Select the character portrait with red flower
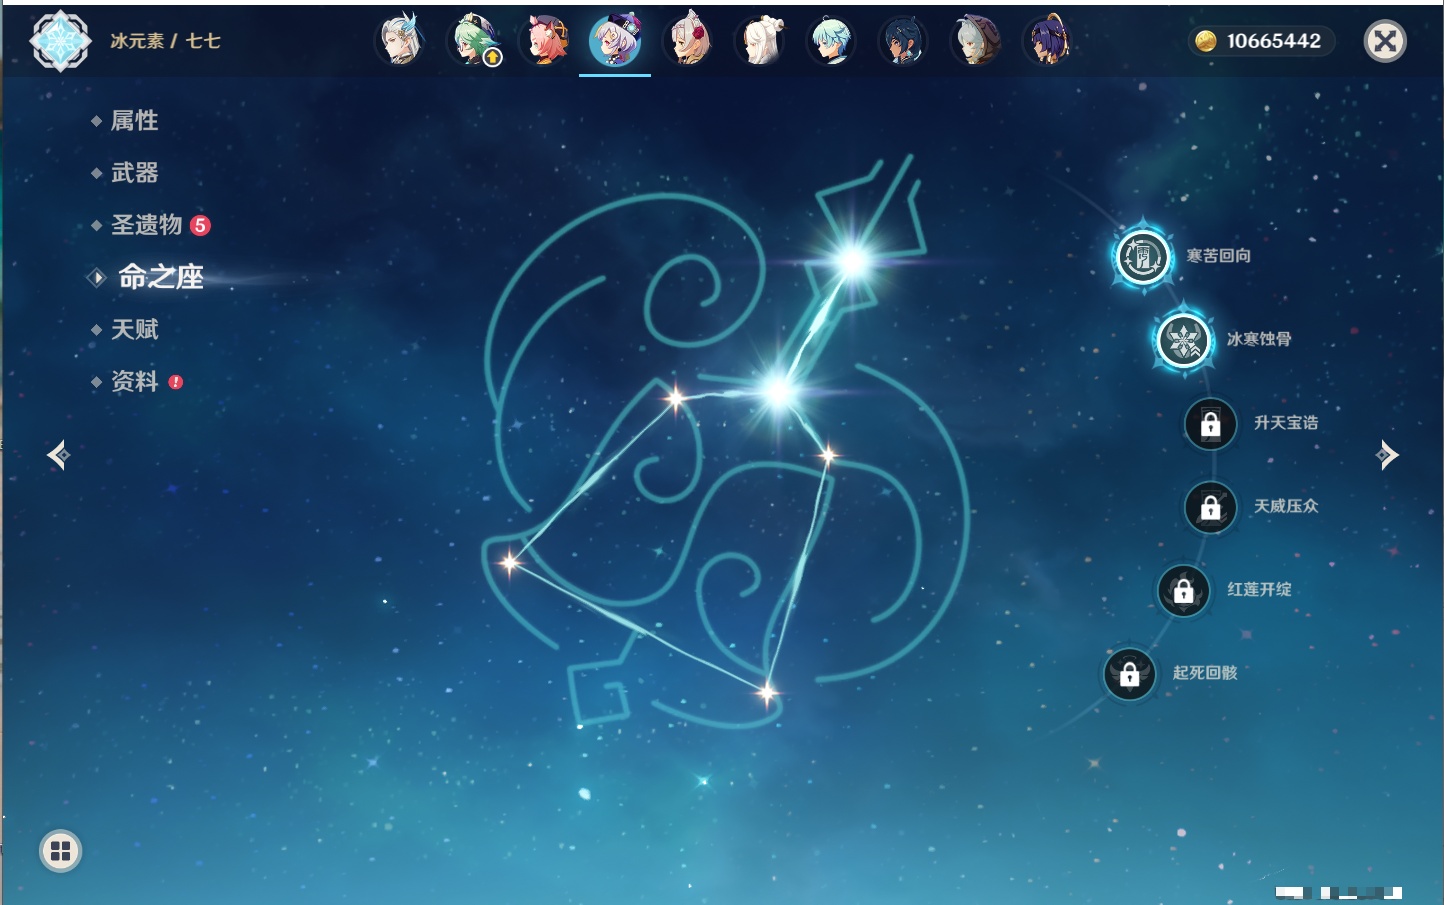The height and width of the screenshot is (905, 1444). [688, 41]
